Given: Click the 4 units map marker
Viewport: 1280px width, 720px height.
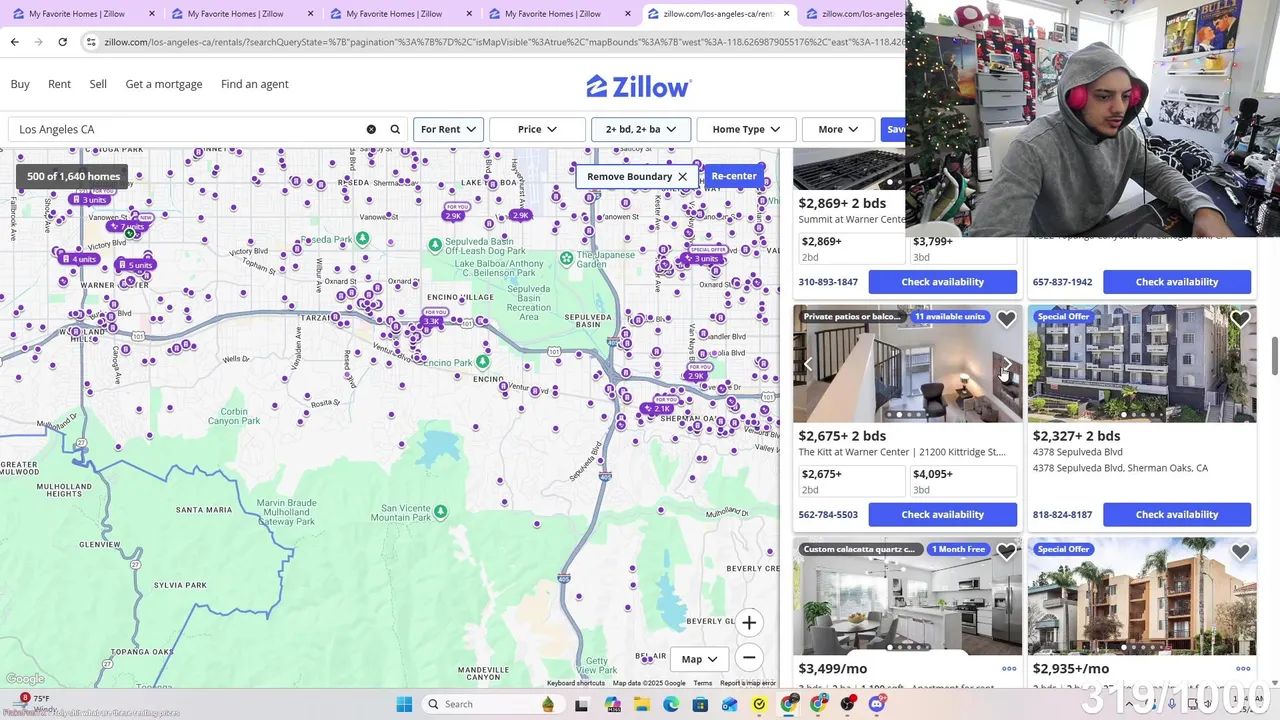Looking at the screenshot, I should click(79, 259).
